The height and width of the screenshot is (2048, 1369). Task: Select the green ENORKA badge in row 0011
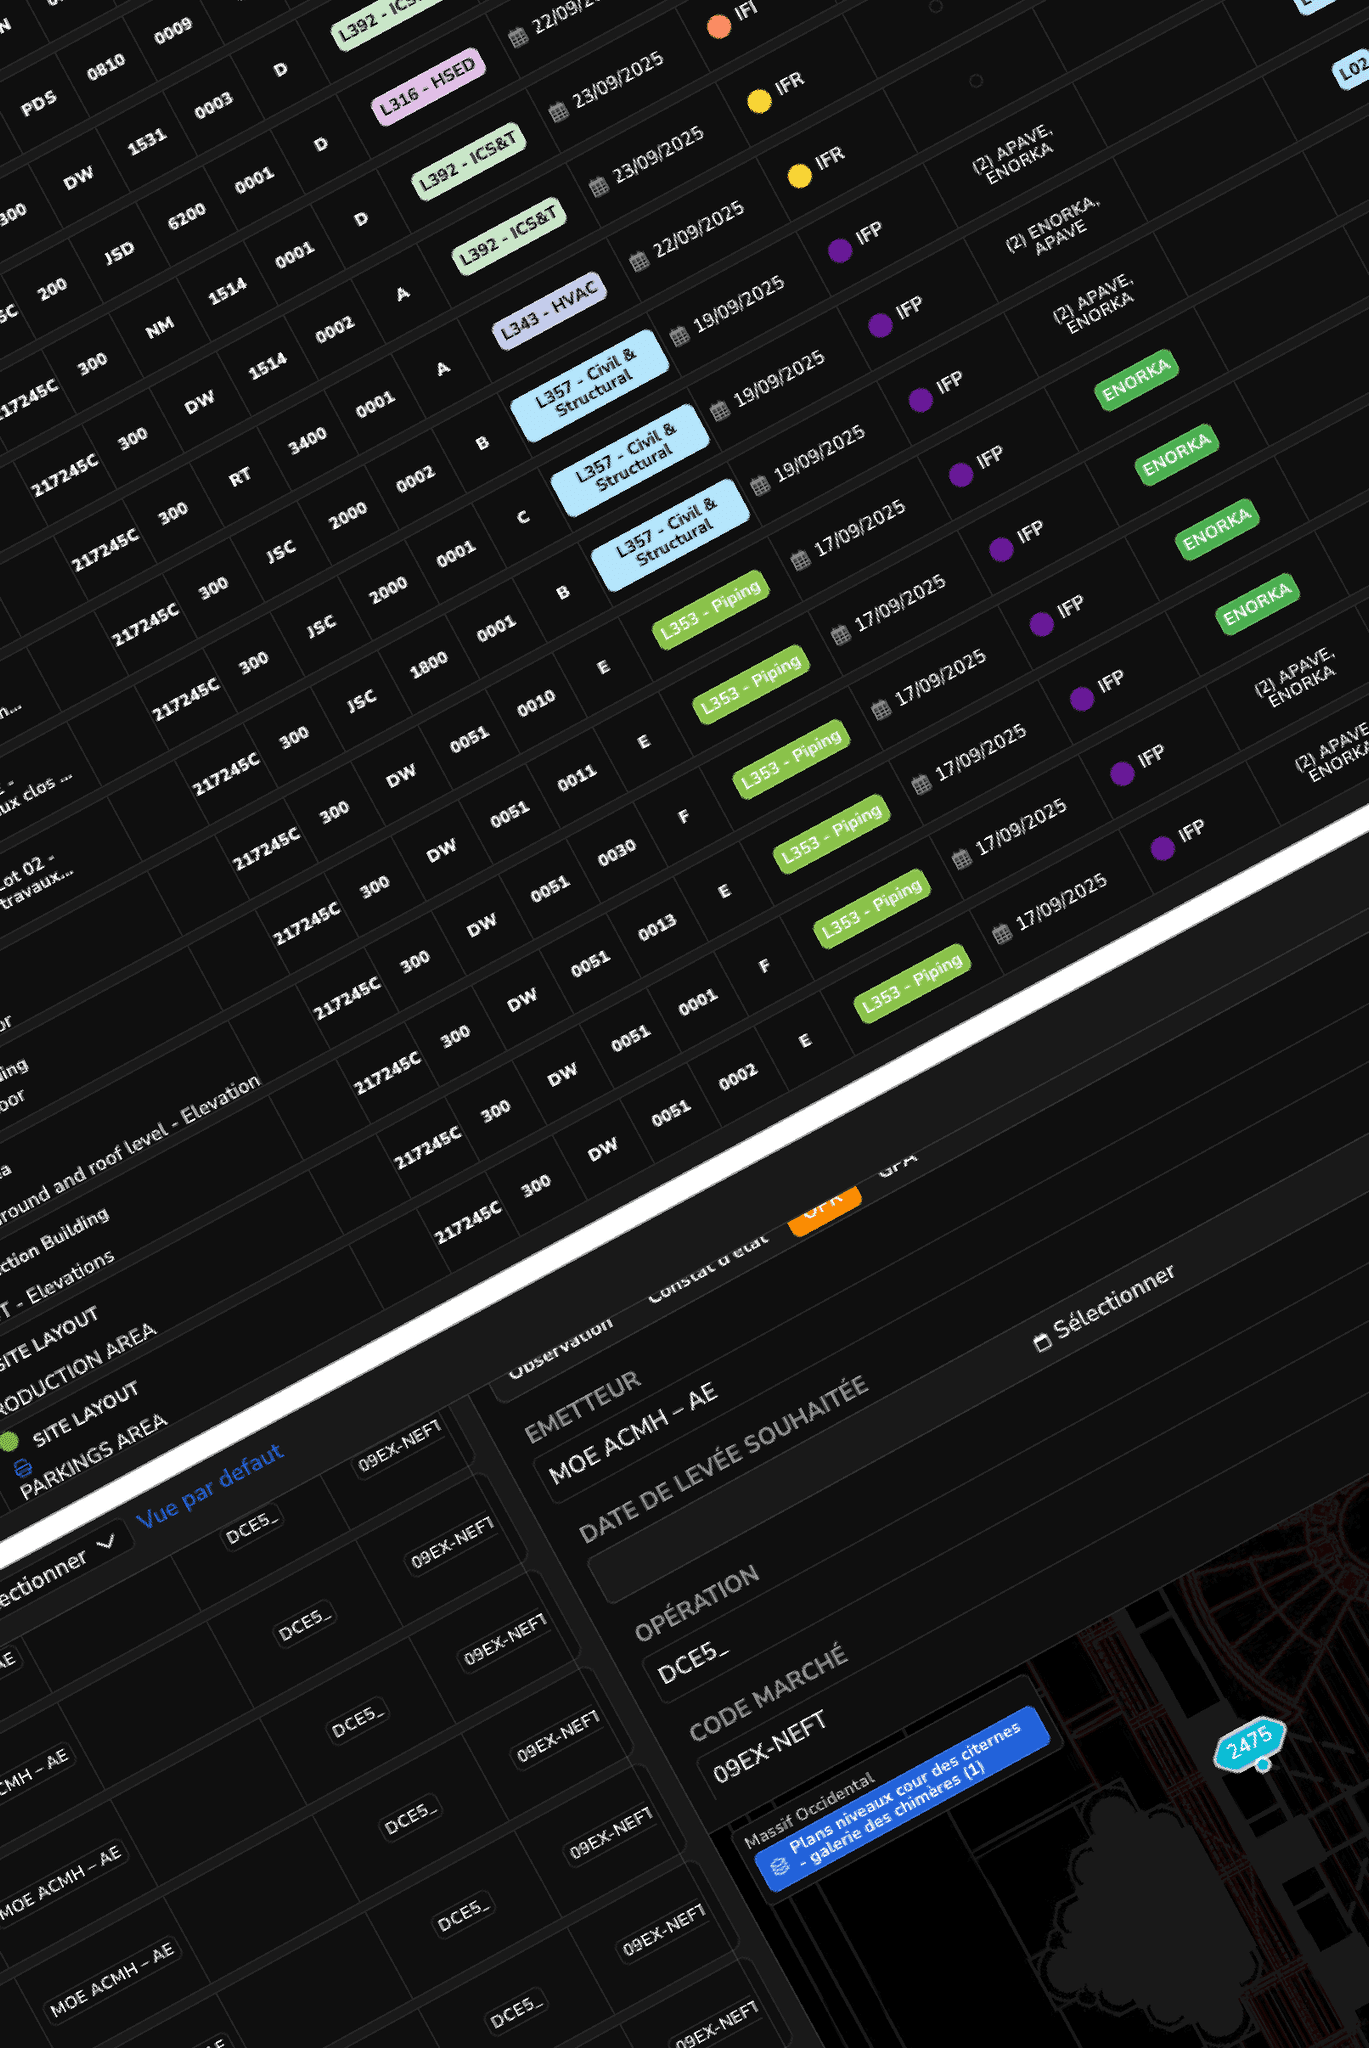pos(1176,455)
